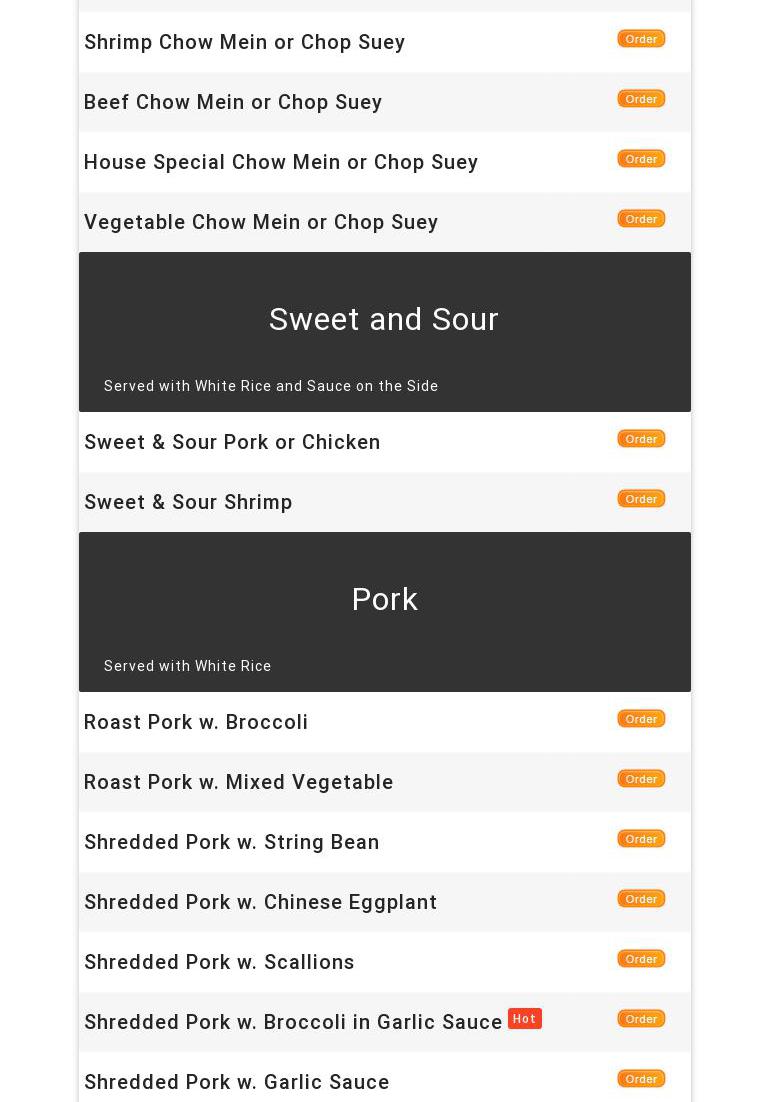Select the Sweet and Sour section header
The width and height of the screenshot is (770, 1102).
(x=384, y=320)
